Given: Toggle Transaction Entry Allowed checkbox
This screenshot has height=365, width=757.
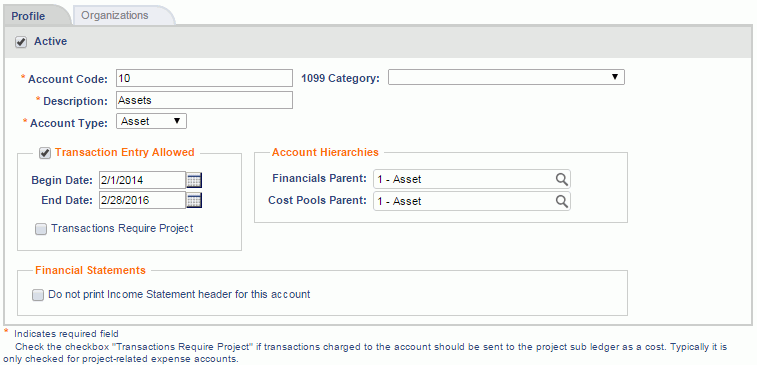Looking at the screenshot, I should [x=45, y=153].
